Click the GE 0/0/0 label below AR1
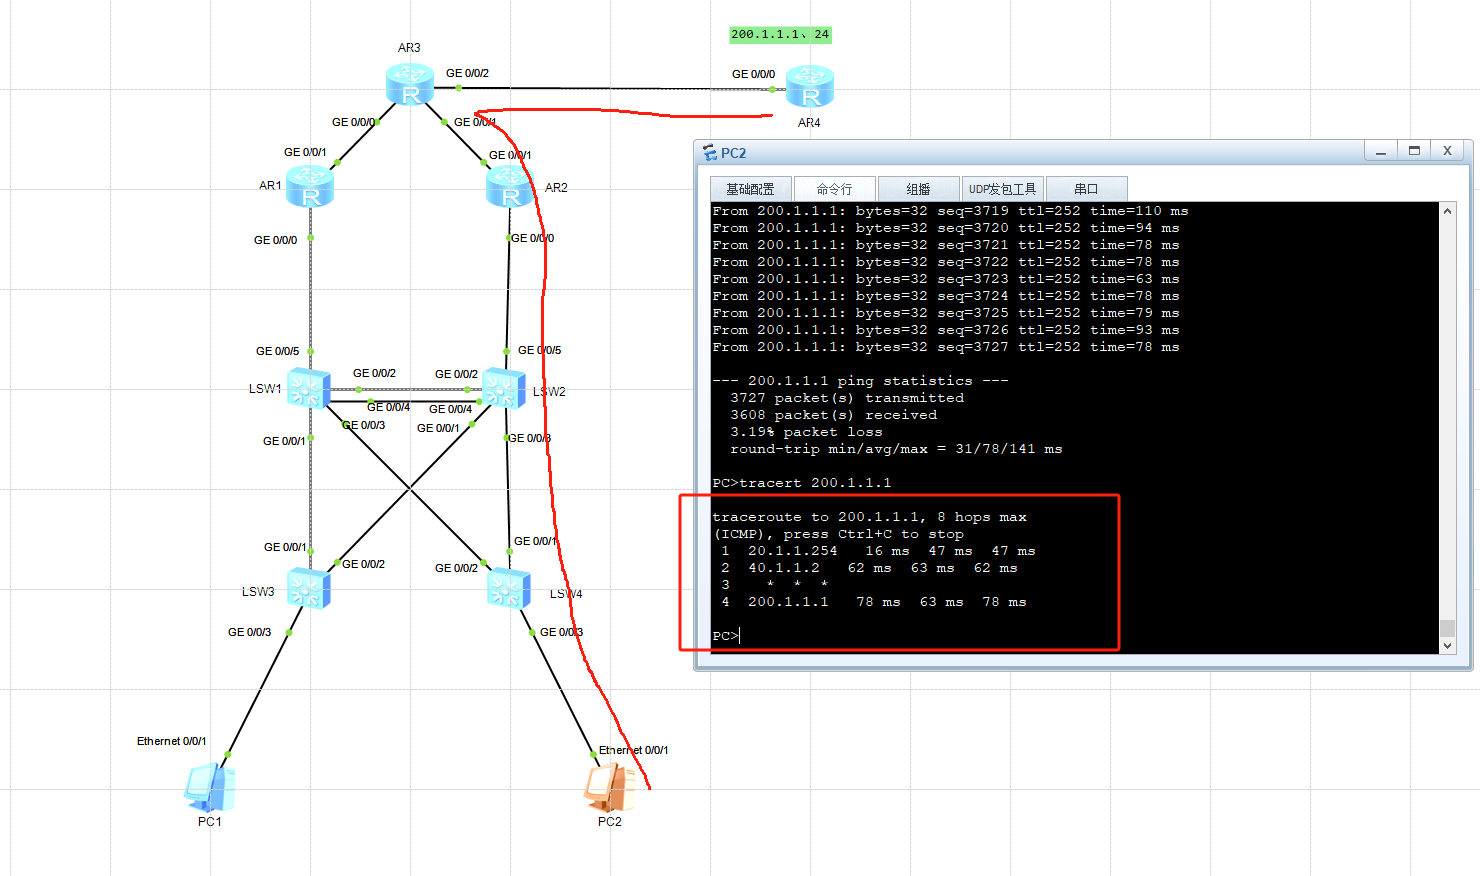 click(275, 241)
